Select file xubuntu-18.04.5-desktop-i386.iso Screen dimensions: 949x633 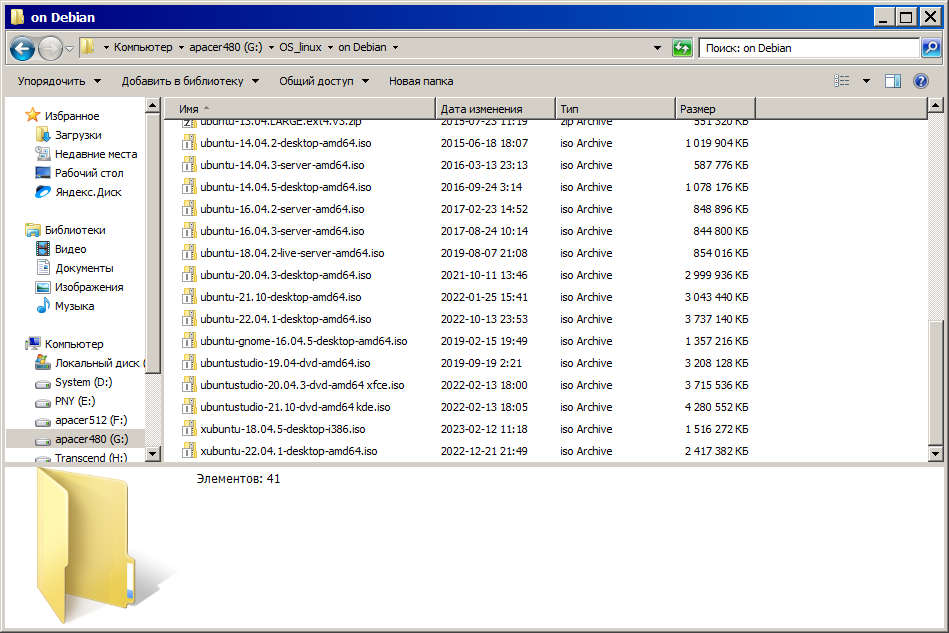[283, 429]
